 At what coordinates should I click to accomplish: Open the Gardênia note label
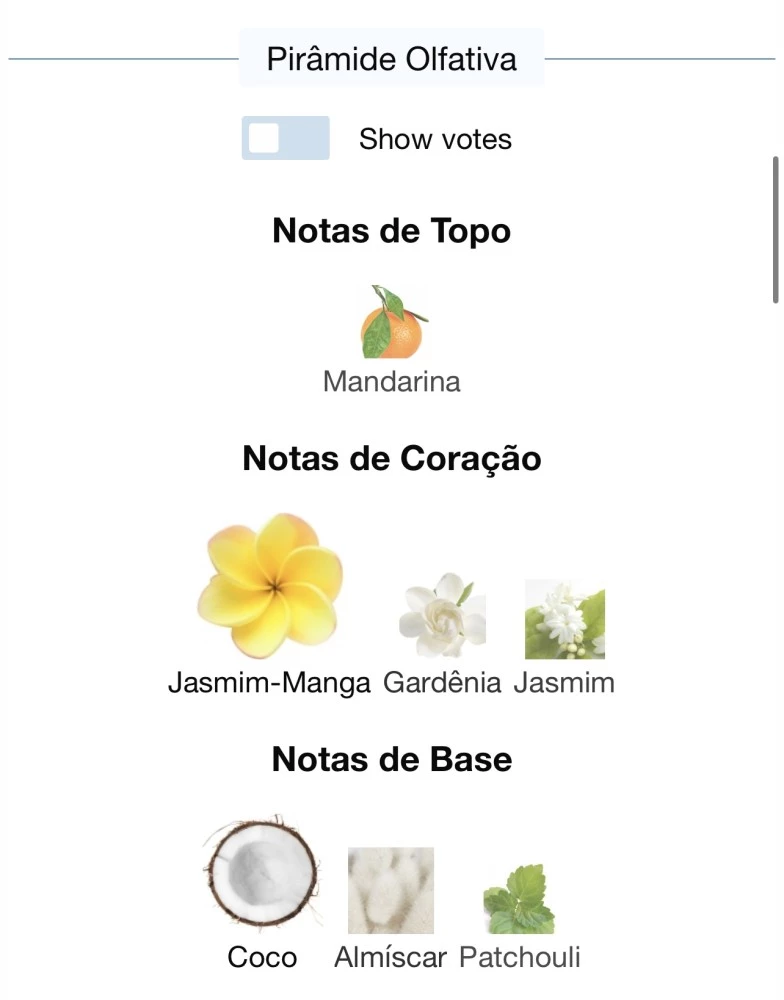pos(442,682)
